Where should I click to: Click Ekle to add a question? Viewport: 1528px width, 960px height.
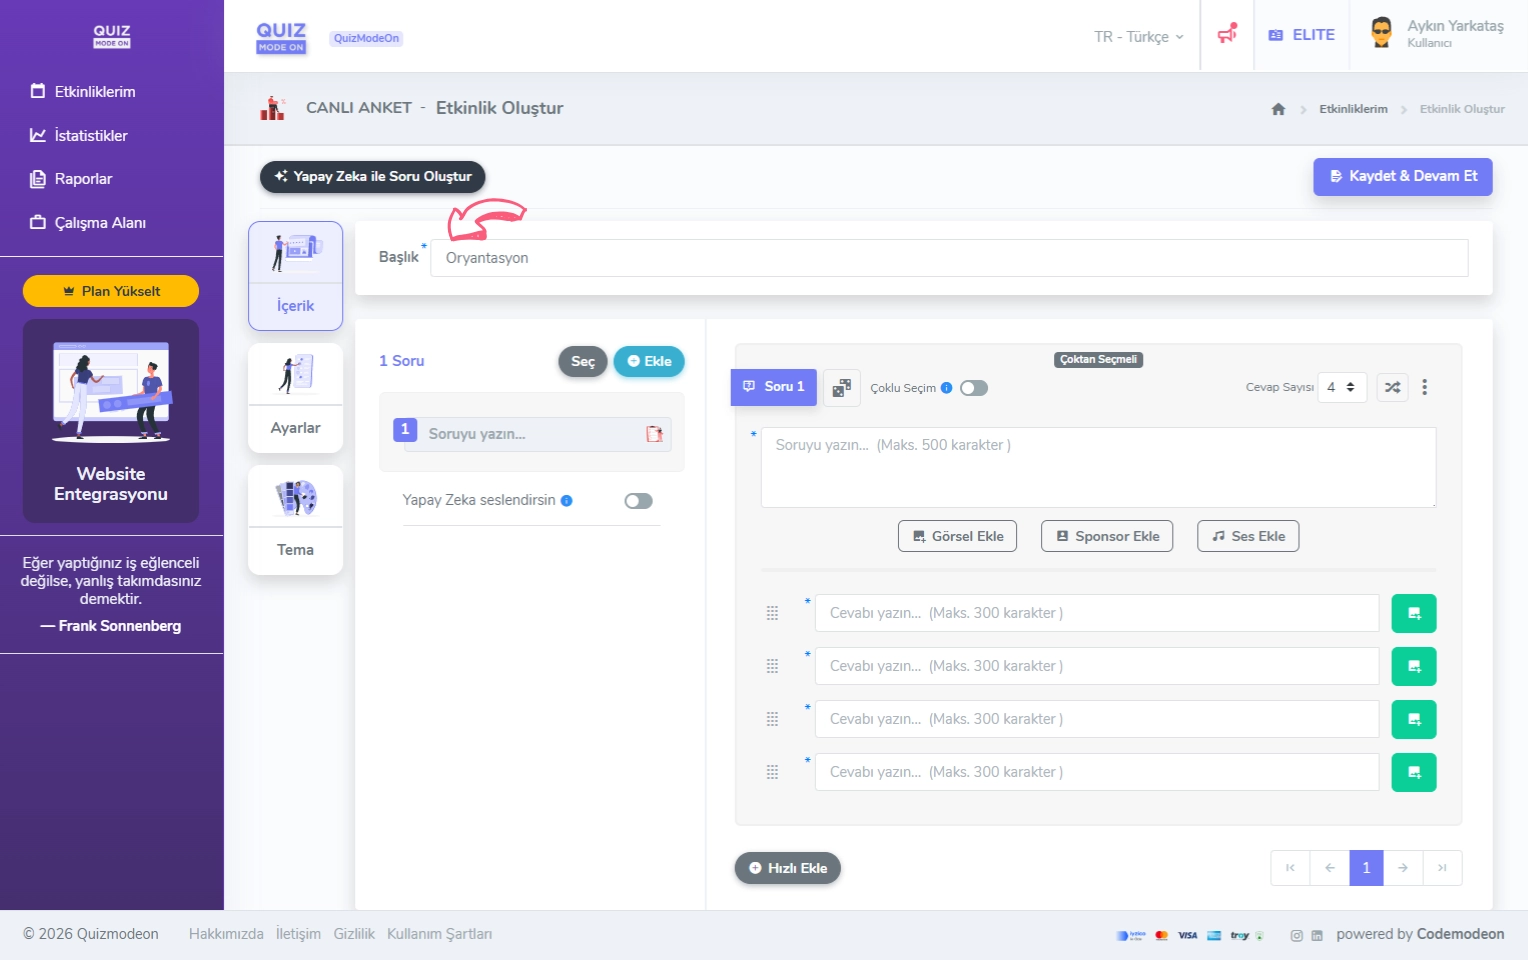pos(649,361)
